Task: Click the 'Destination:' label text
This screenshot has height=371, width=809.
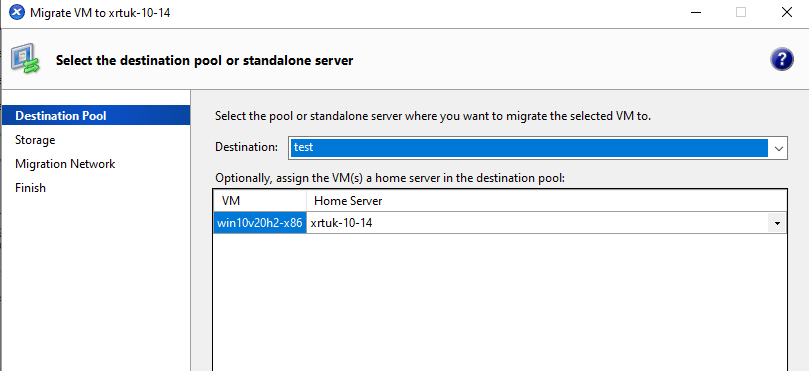Action: [x=246, y=147]
